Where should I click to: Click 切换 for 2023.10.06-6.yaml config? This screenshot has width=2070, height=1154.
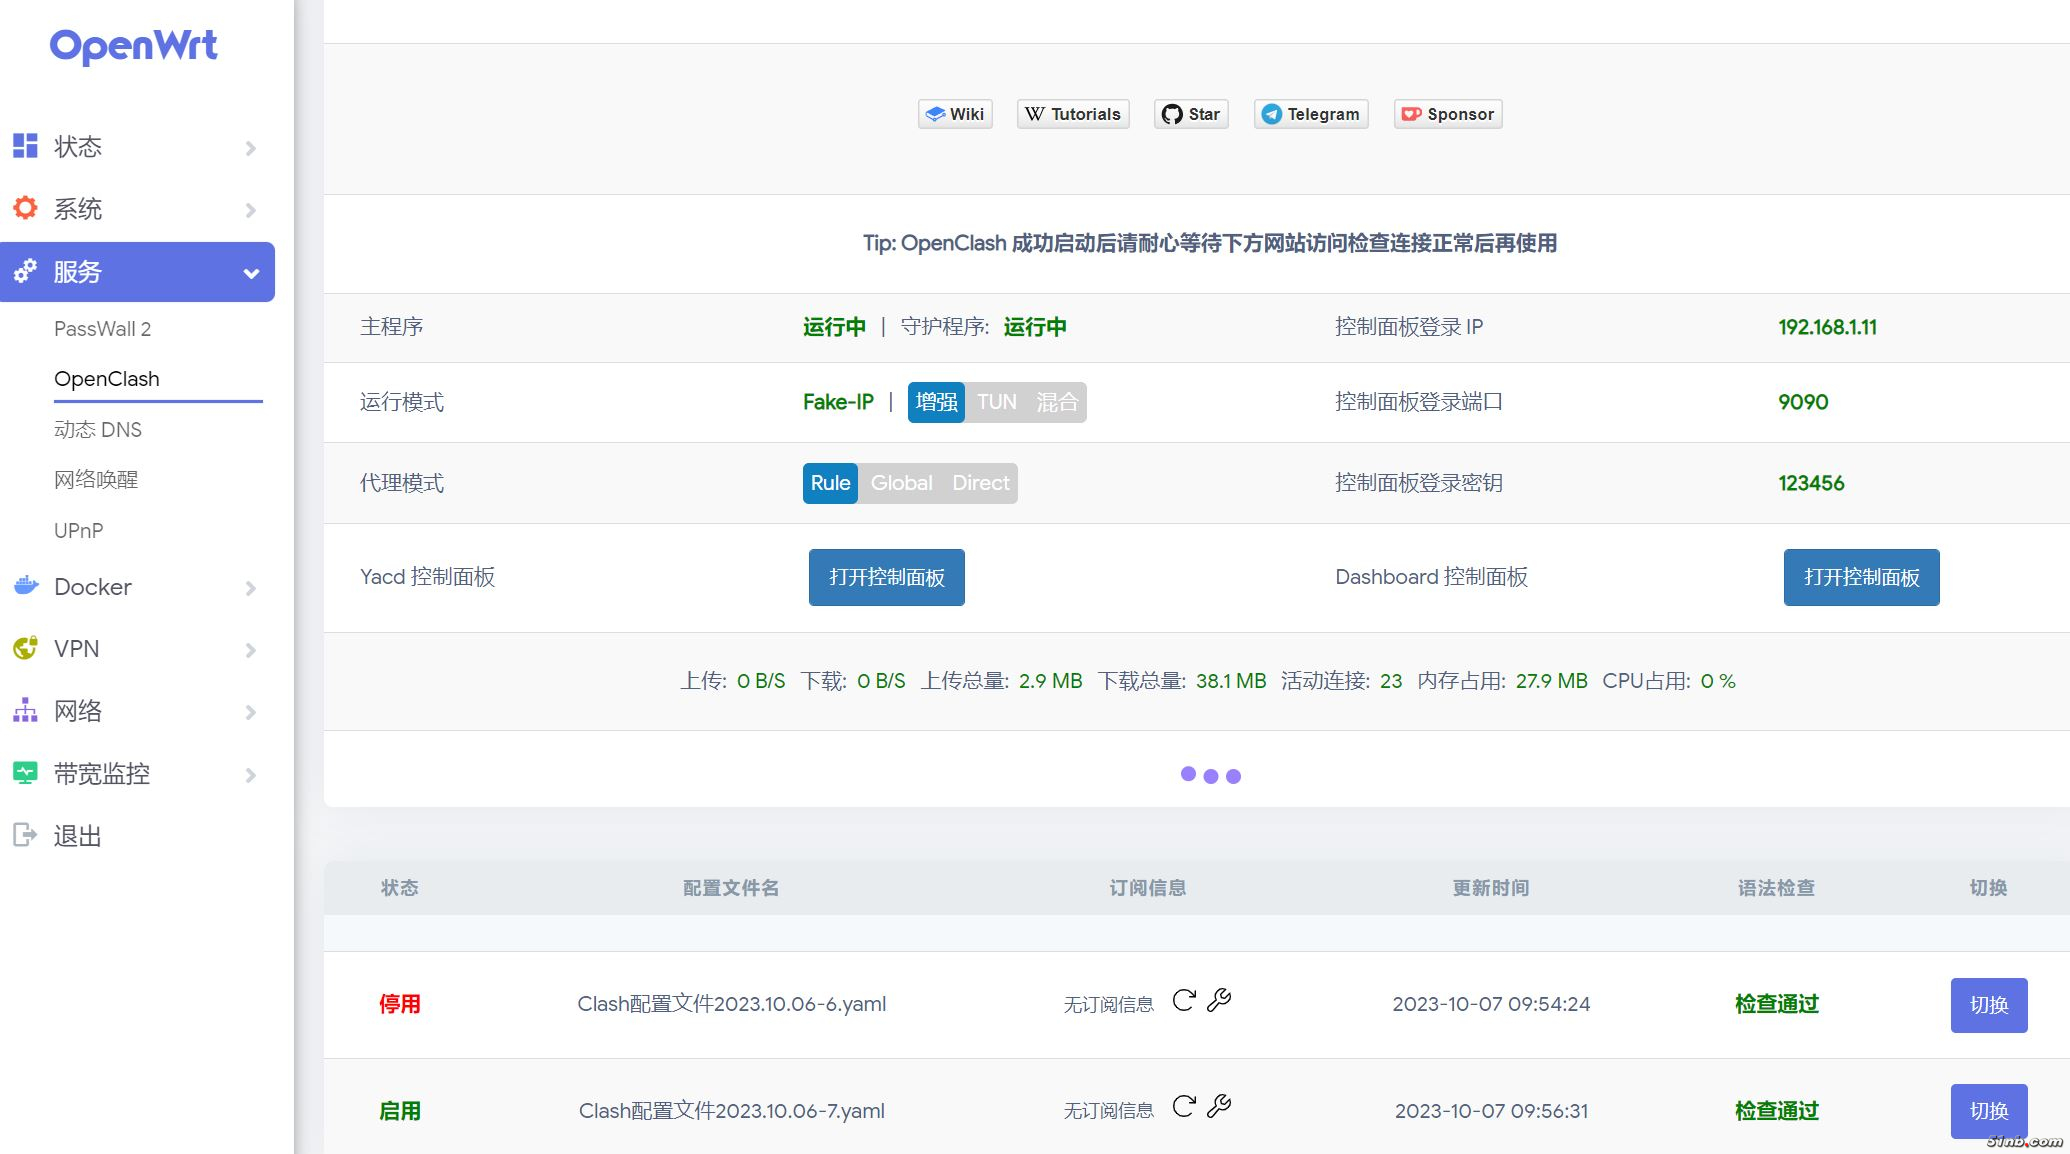coord(1988,1005)
